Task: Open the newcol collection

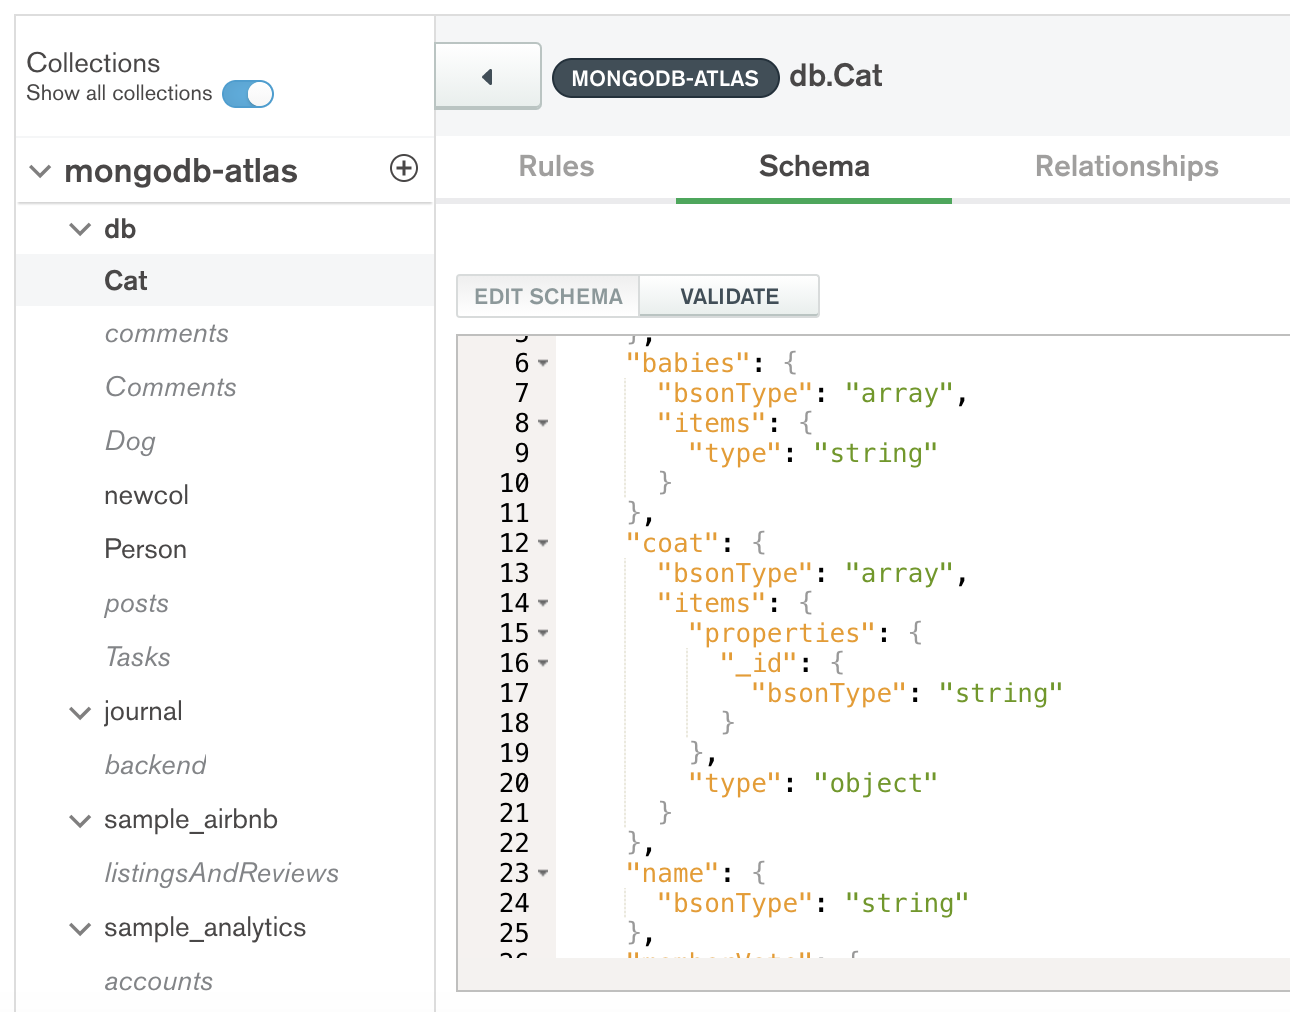Action: 146,495
